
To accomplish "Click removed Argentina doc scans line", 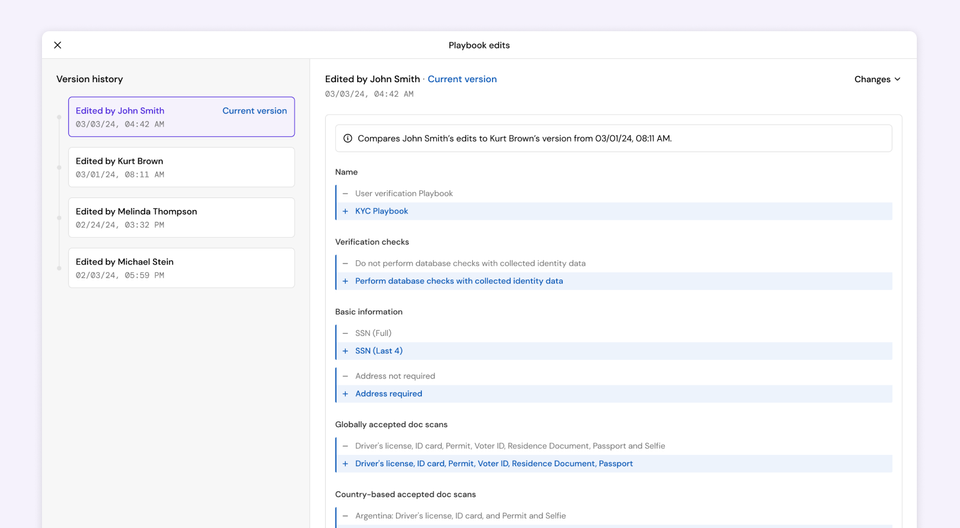I will (x=460, y=516).
